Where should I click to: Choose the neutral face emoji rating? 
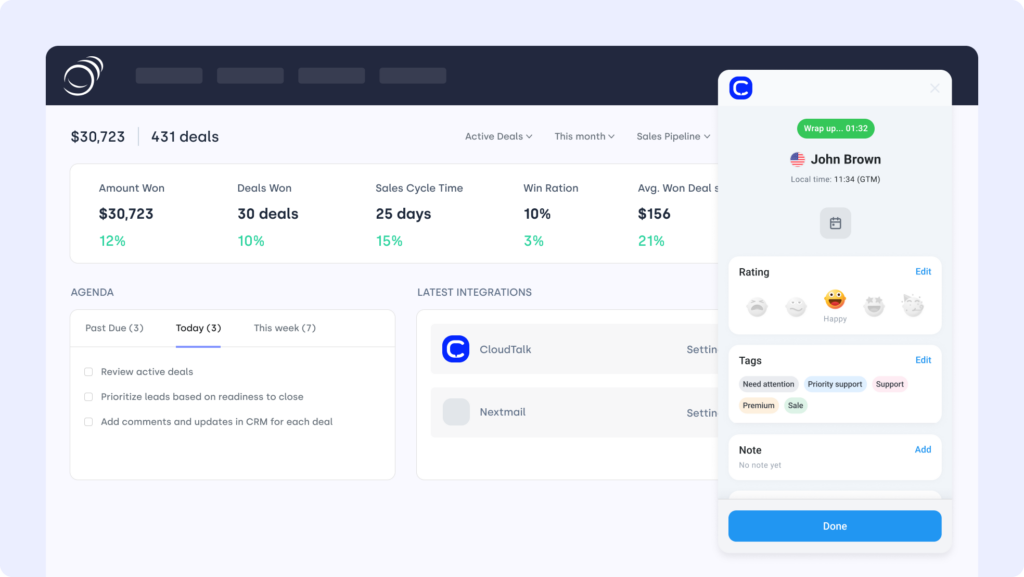(796, 306)
